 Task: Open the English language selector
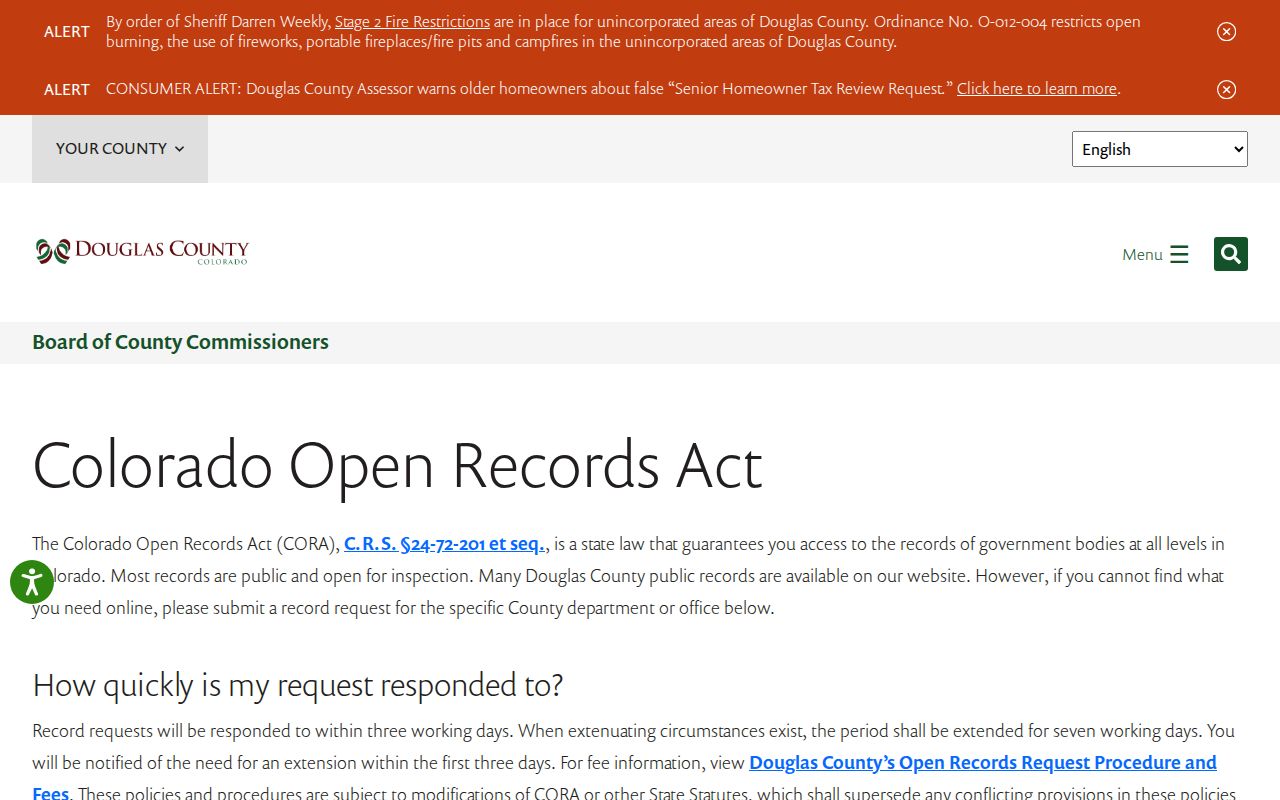click(1160, 149)
